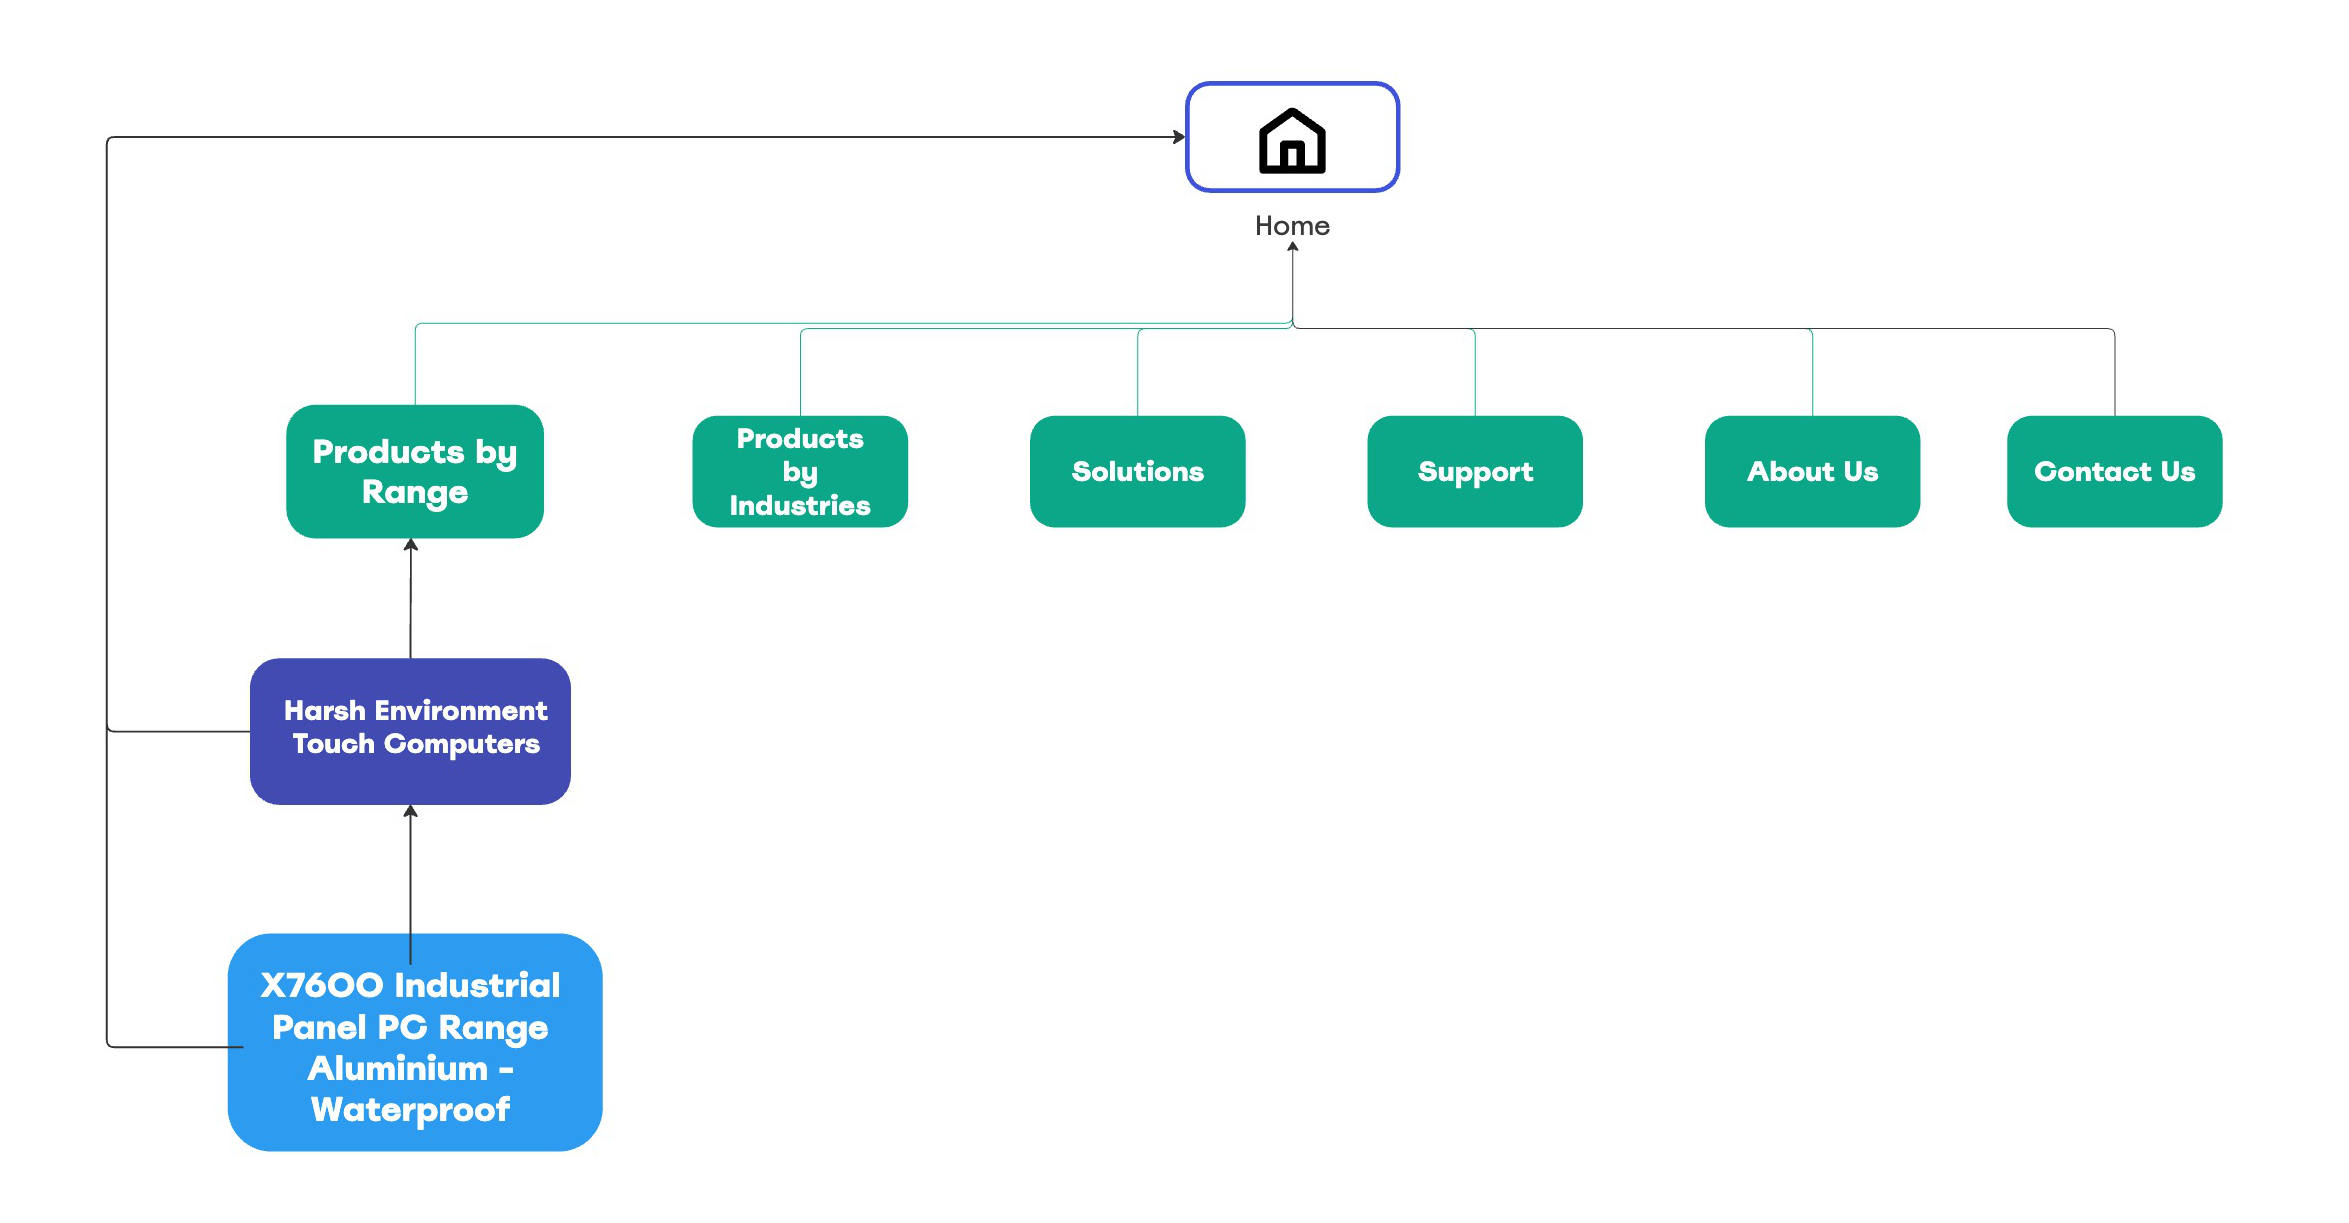Click vertical connector above Products by Industries
2349x1223 pixels.
[800, 372]
